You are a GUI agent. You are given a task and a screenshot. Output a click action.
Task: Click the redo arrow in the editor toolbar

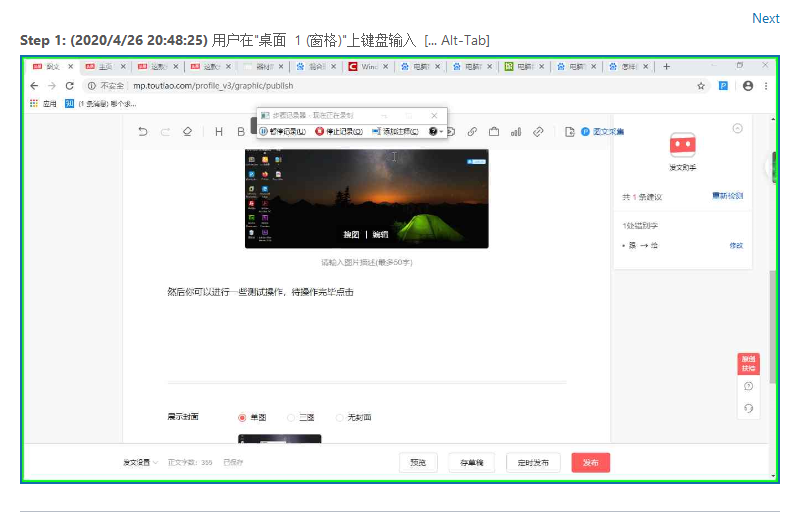point(165,132)
